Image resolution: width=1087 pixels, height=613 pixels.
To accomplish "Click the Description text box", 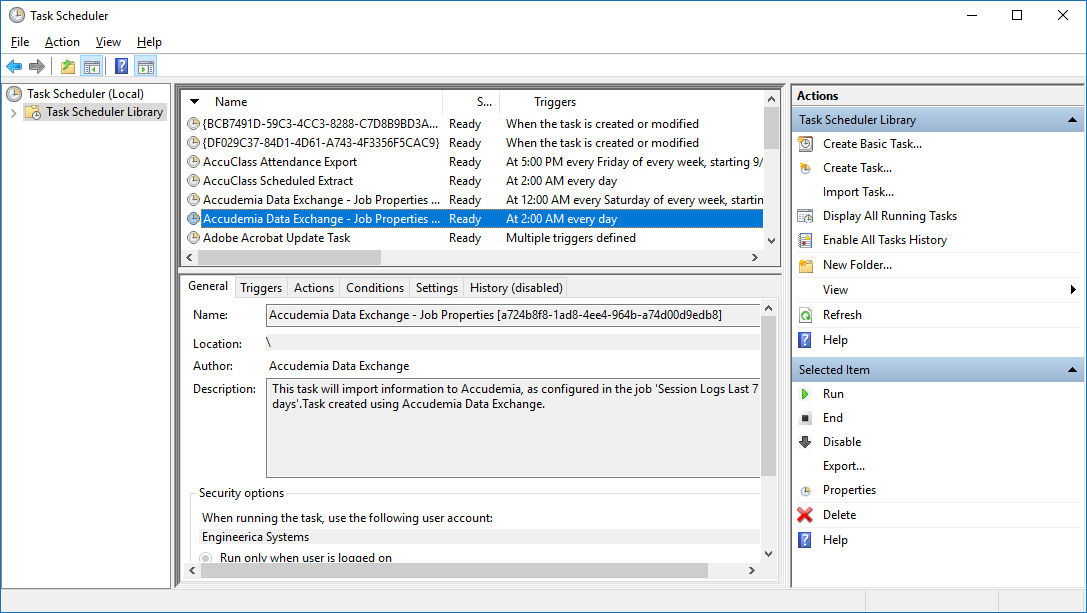I will tap(512, 428).
